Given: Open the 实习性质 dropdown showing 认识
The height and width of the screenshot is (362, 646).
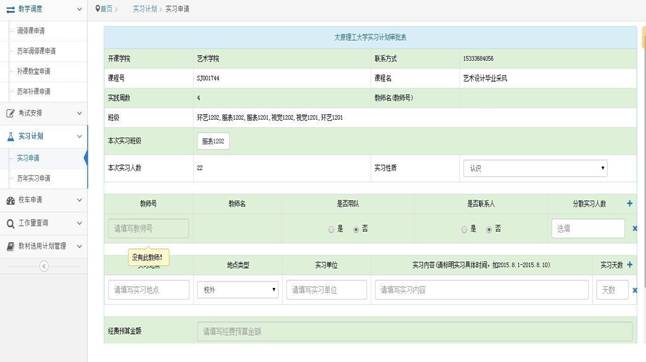Looking at the screenshot, I should click(535, 168).
